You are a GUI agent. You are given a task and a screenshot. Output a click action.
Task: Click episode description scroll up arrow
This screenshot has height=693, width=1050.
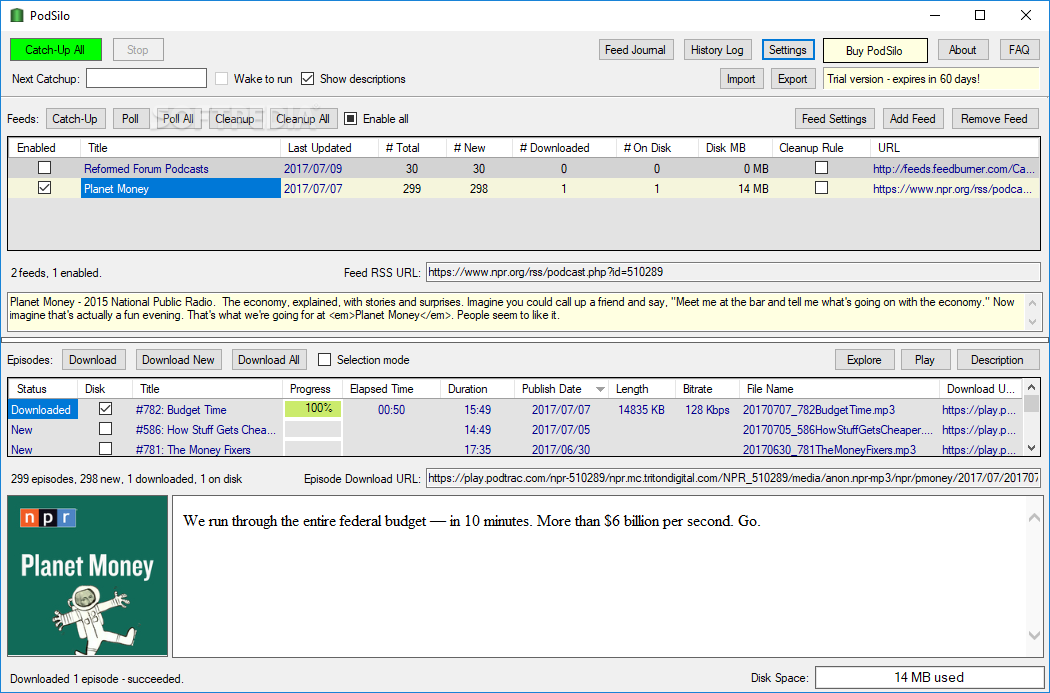coord(1034,518)
